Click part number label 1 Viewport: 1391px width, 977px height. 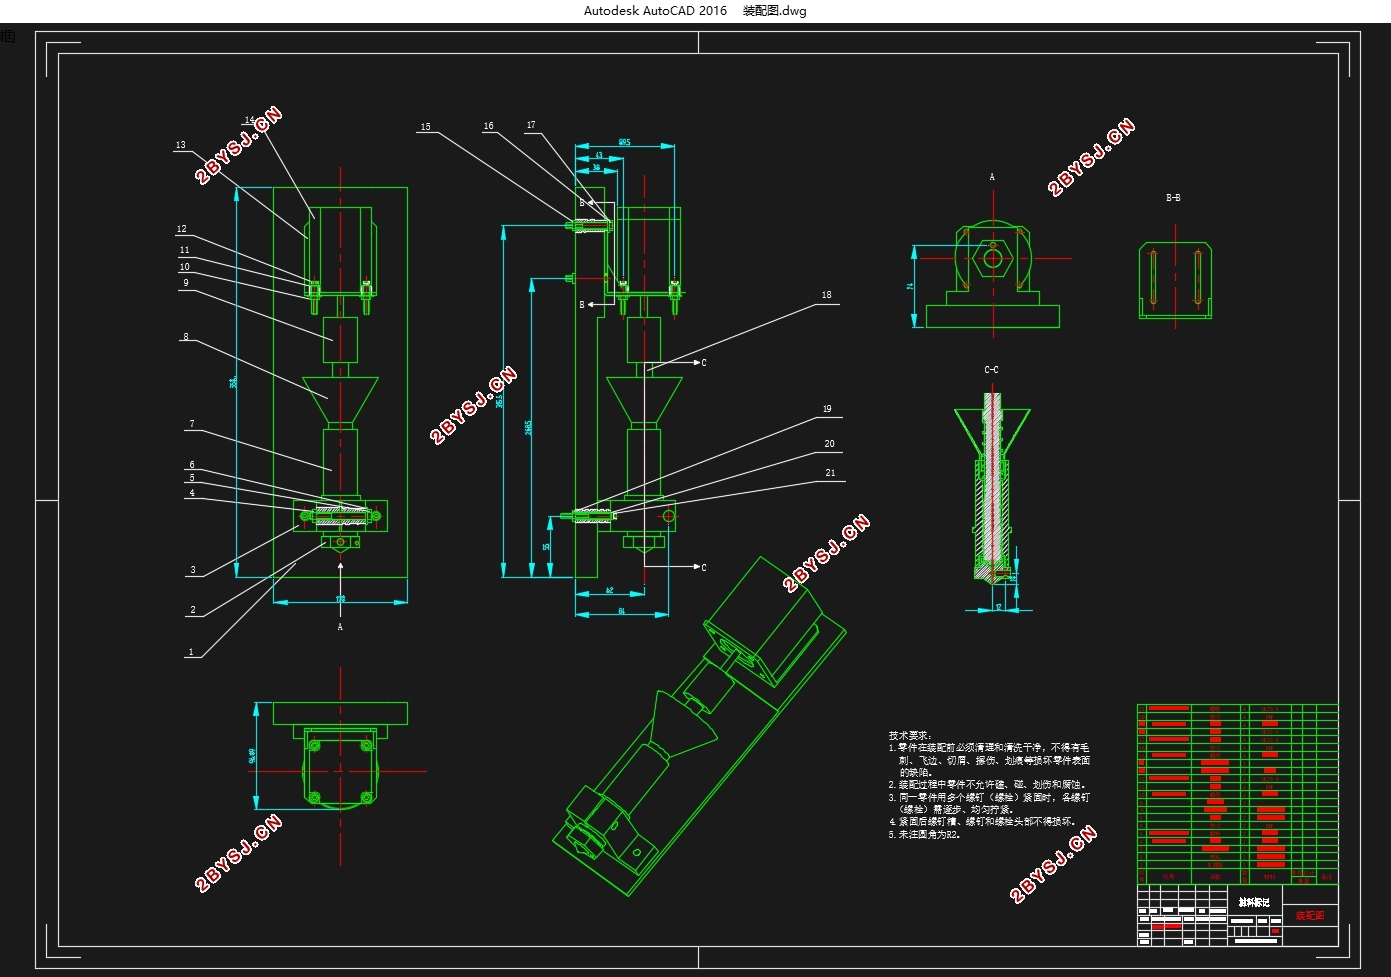point(191,652)
